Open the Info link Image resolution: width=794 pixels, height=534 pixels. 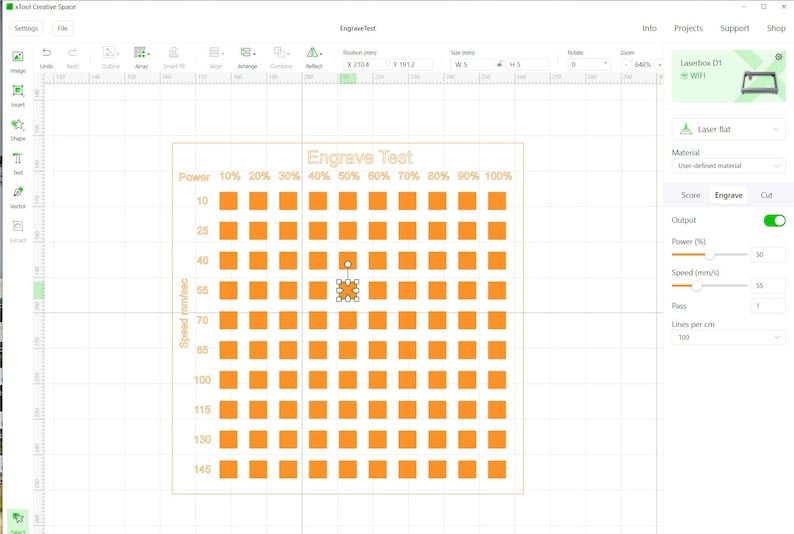pos(649,28)
